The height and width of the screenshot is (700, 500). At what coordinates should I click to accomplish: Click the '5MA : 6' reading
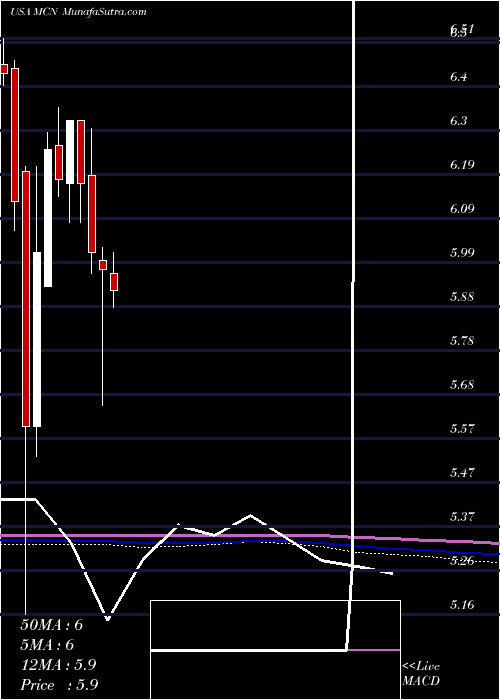(47, 645)
